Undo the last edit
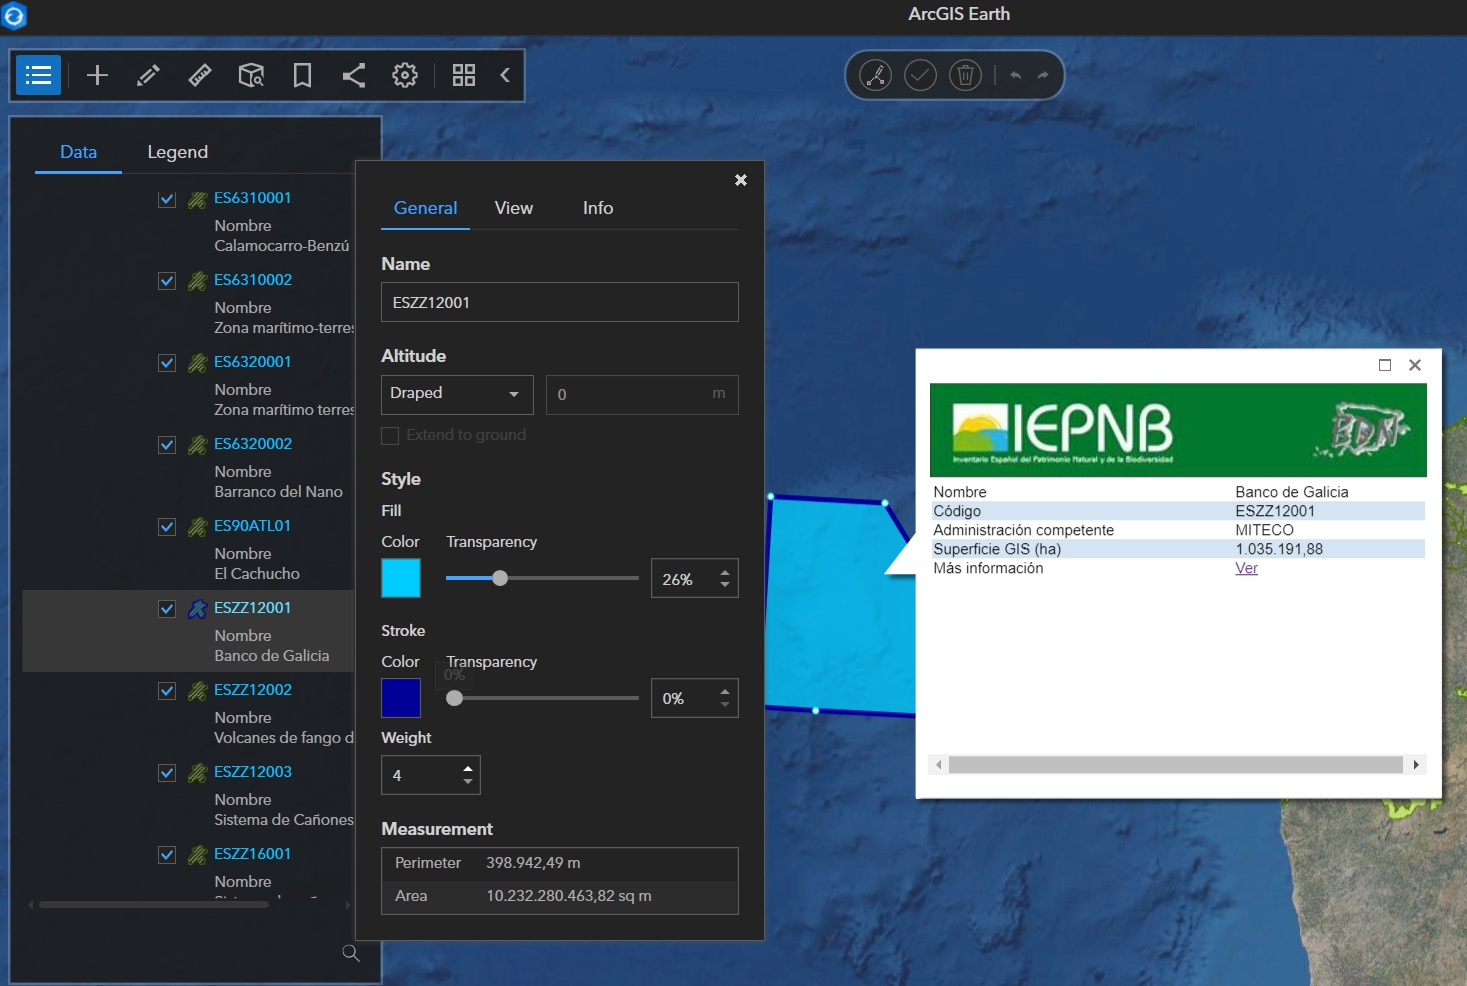The image size is (1467, 986). 1015,75
